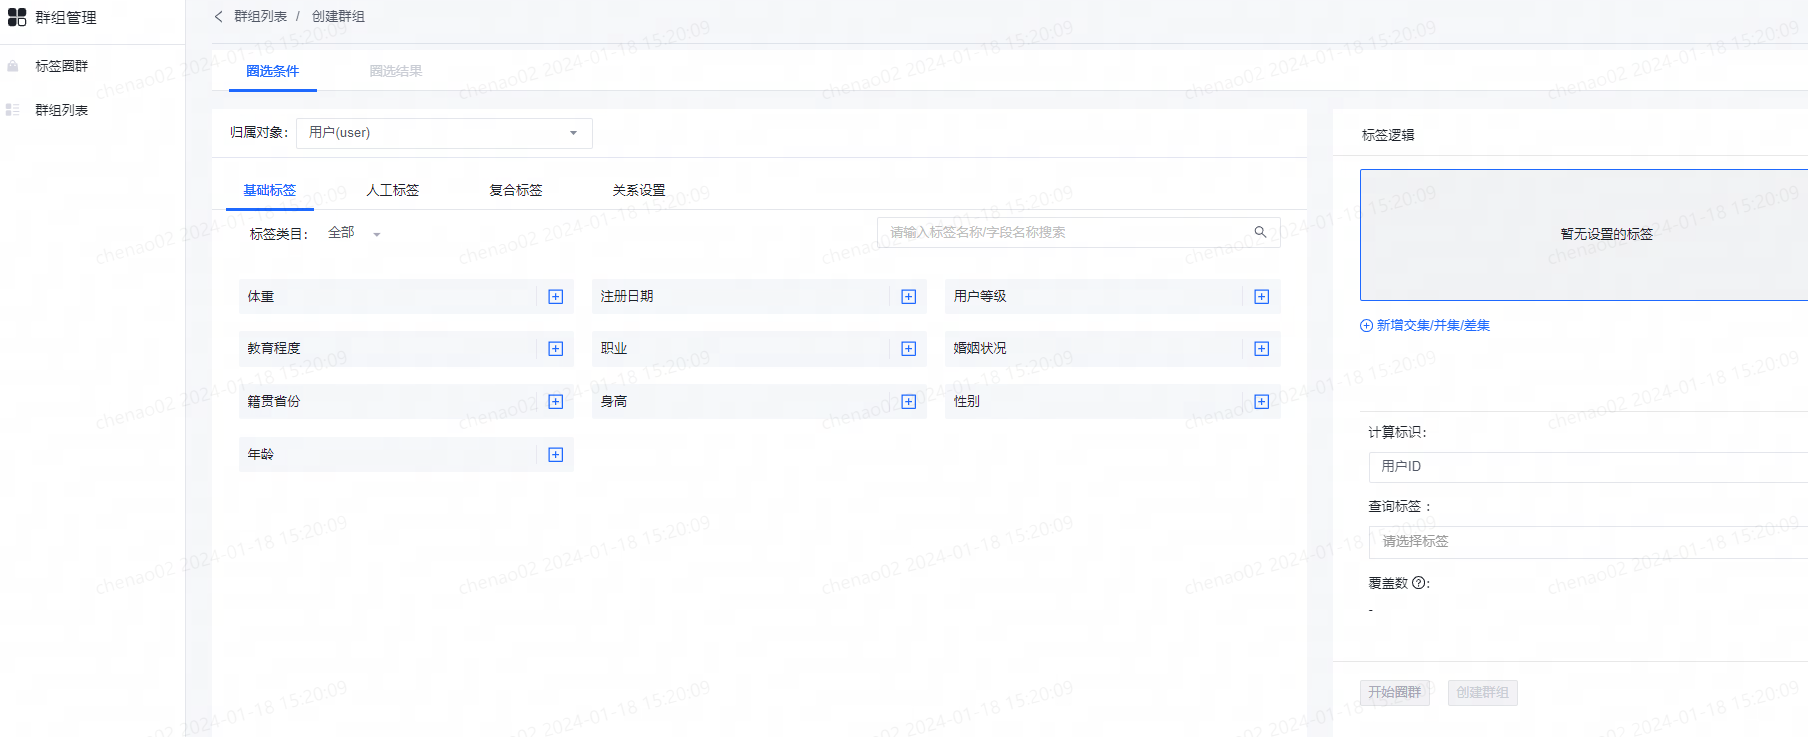Screen dimensions: 1808x737
Task: Click the 教育程度 tag label
Action: 274,349
